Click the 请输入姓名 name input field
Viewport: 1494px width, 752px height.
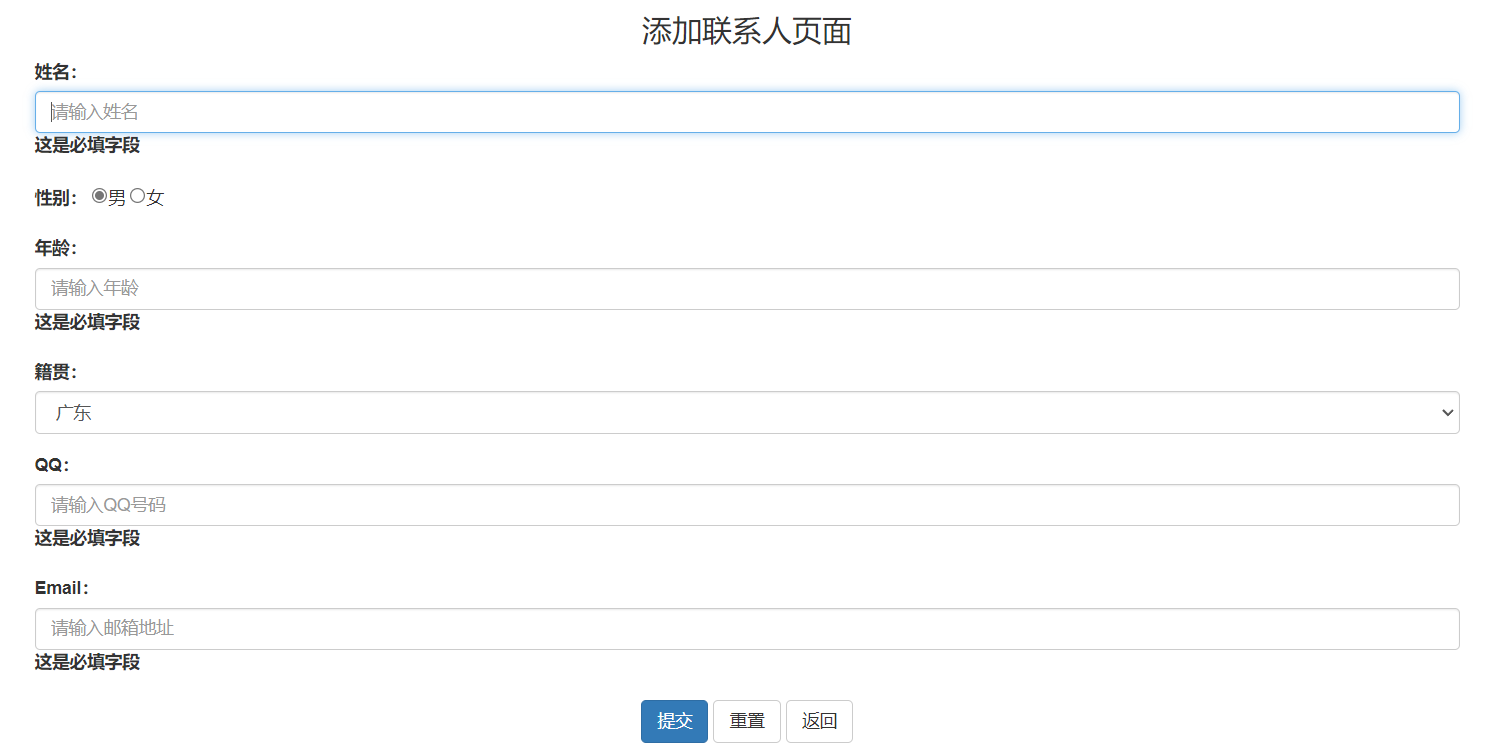[x=745, y=112]
